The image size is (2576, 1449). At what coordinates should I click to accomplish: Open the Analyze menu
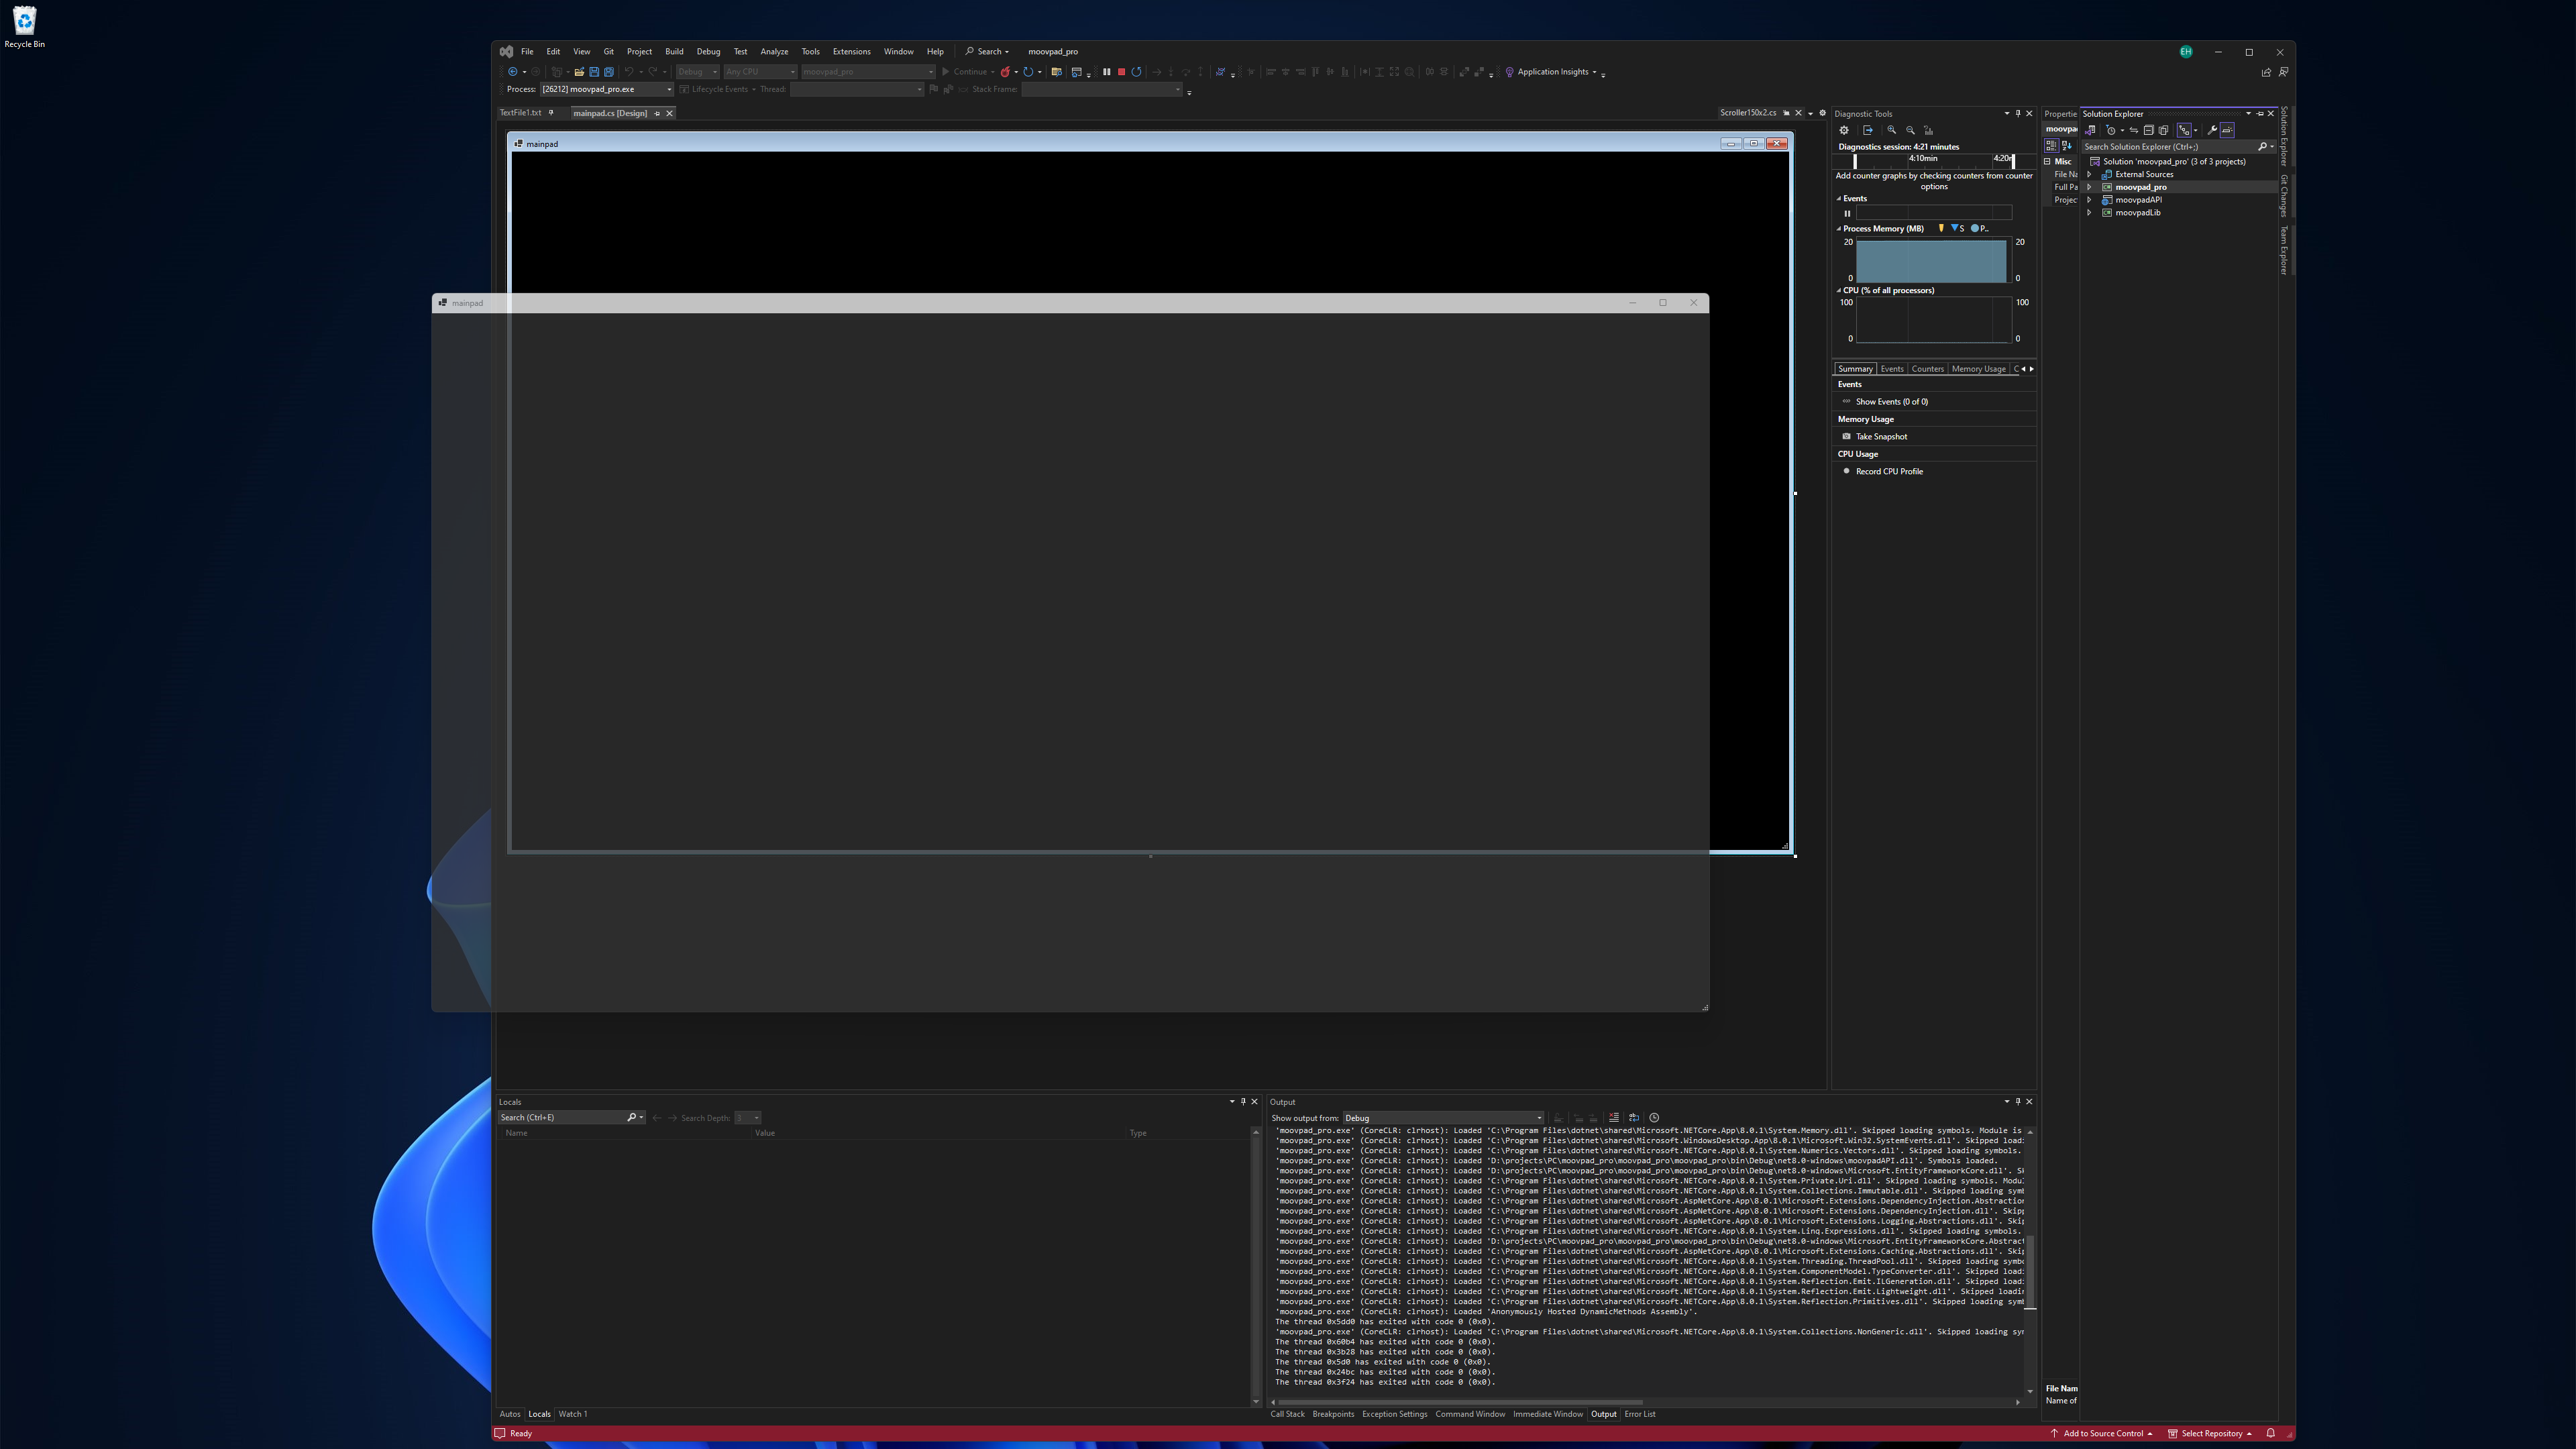coord(774,52)
